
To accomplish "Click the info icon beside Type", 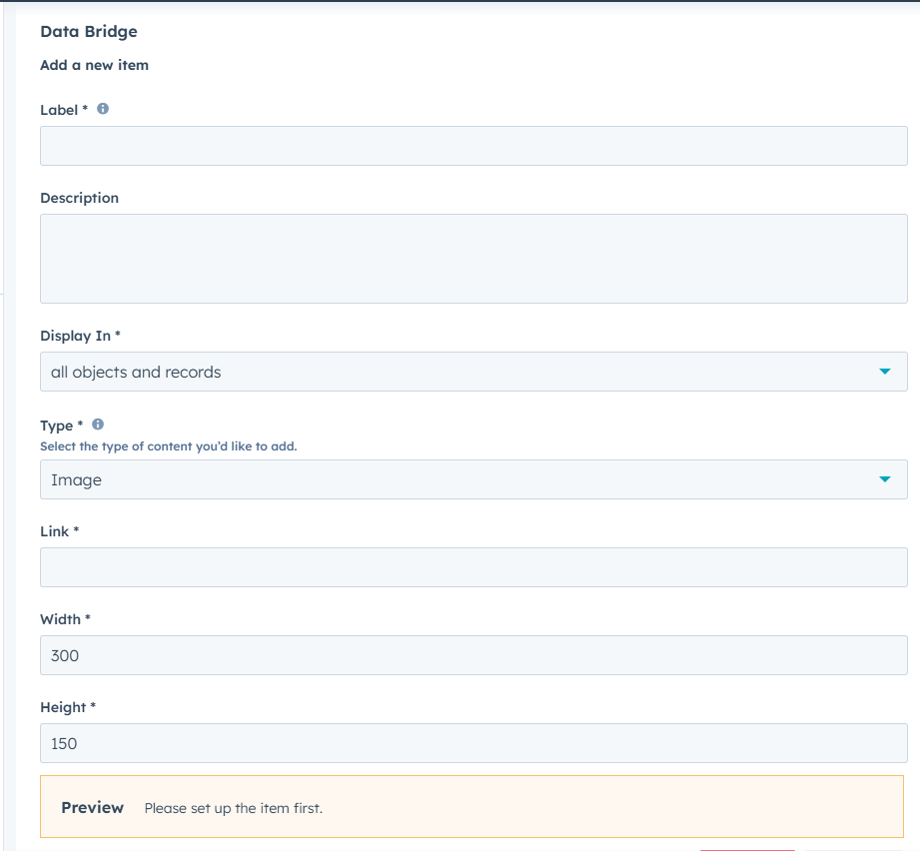I will (98, 424).
